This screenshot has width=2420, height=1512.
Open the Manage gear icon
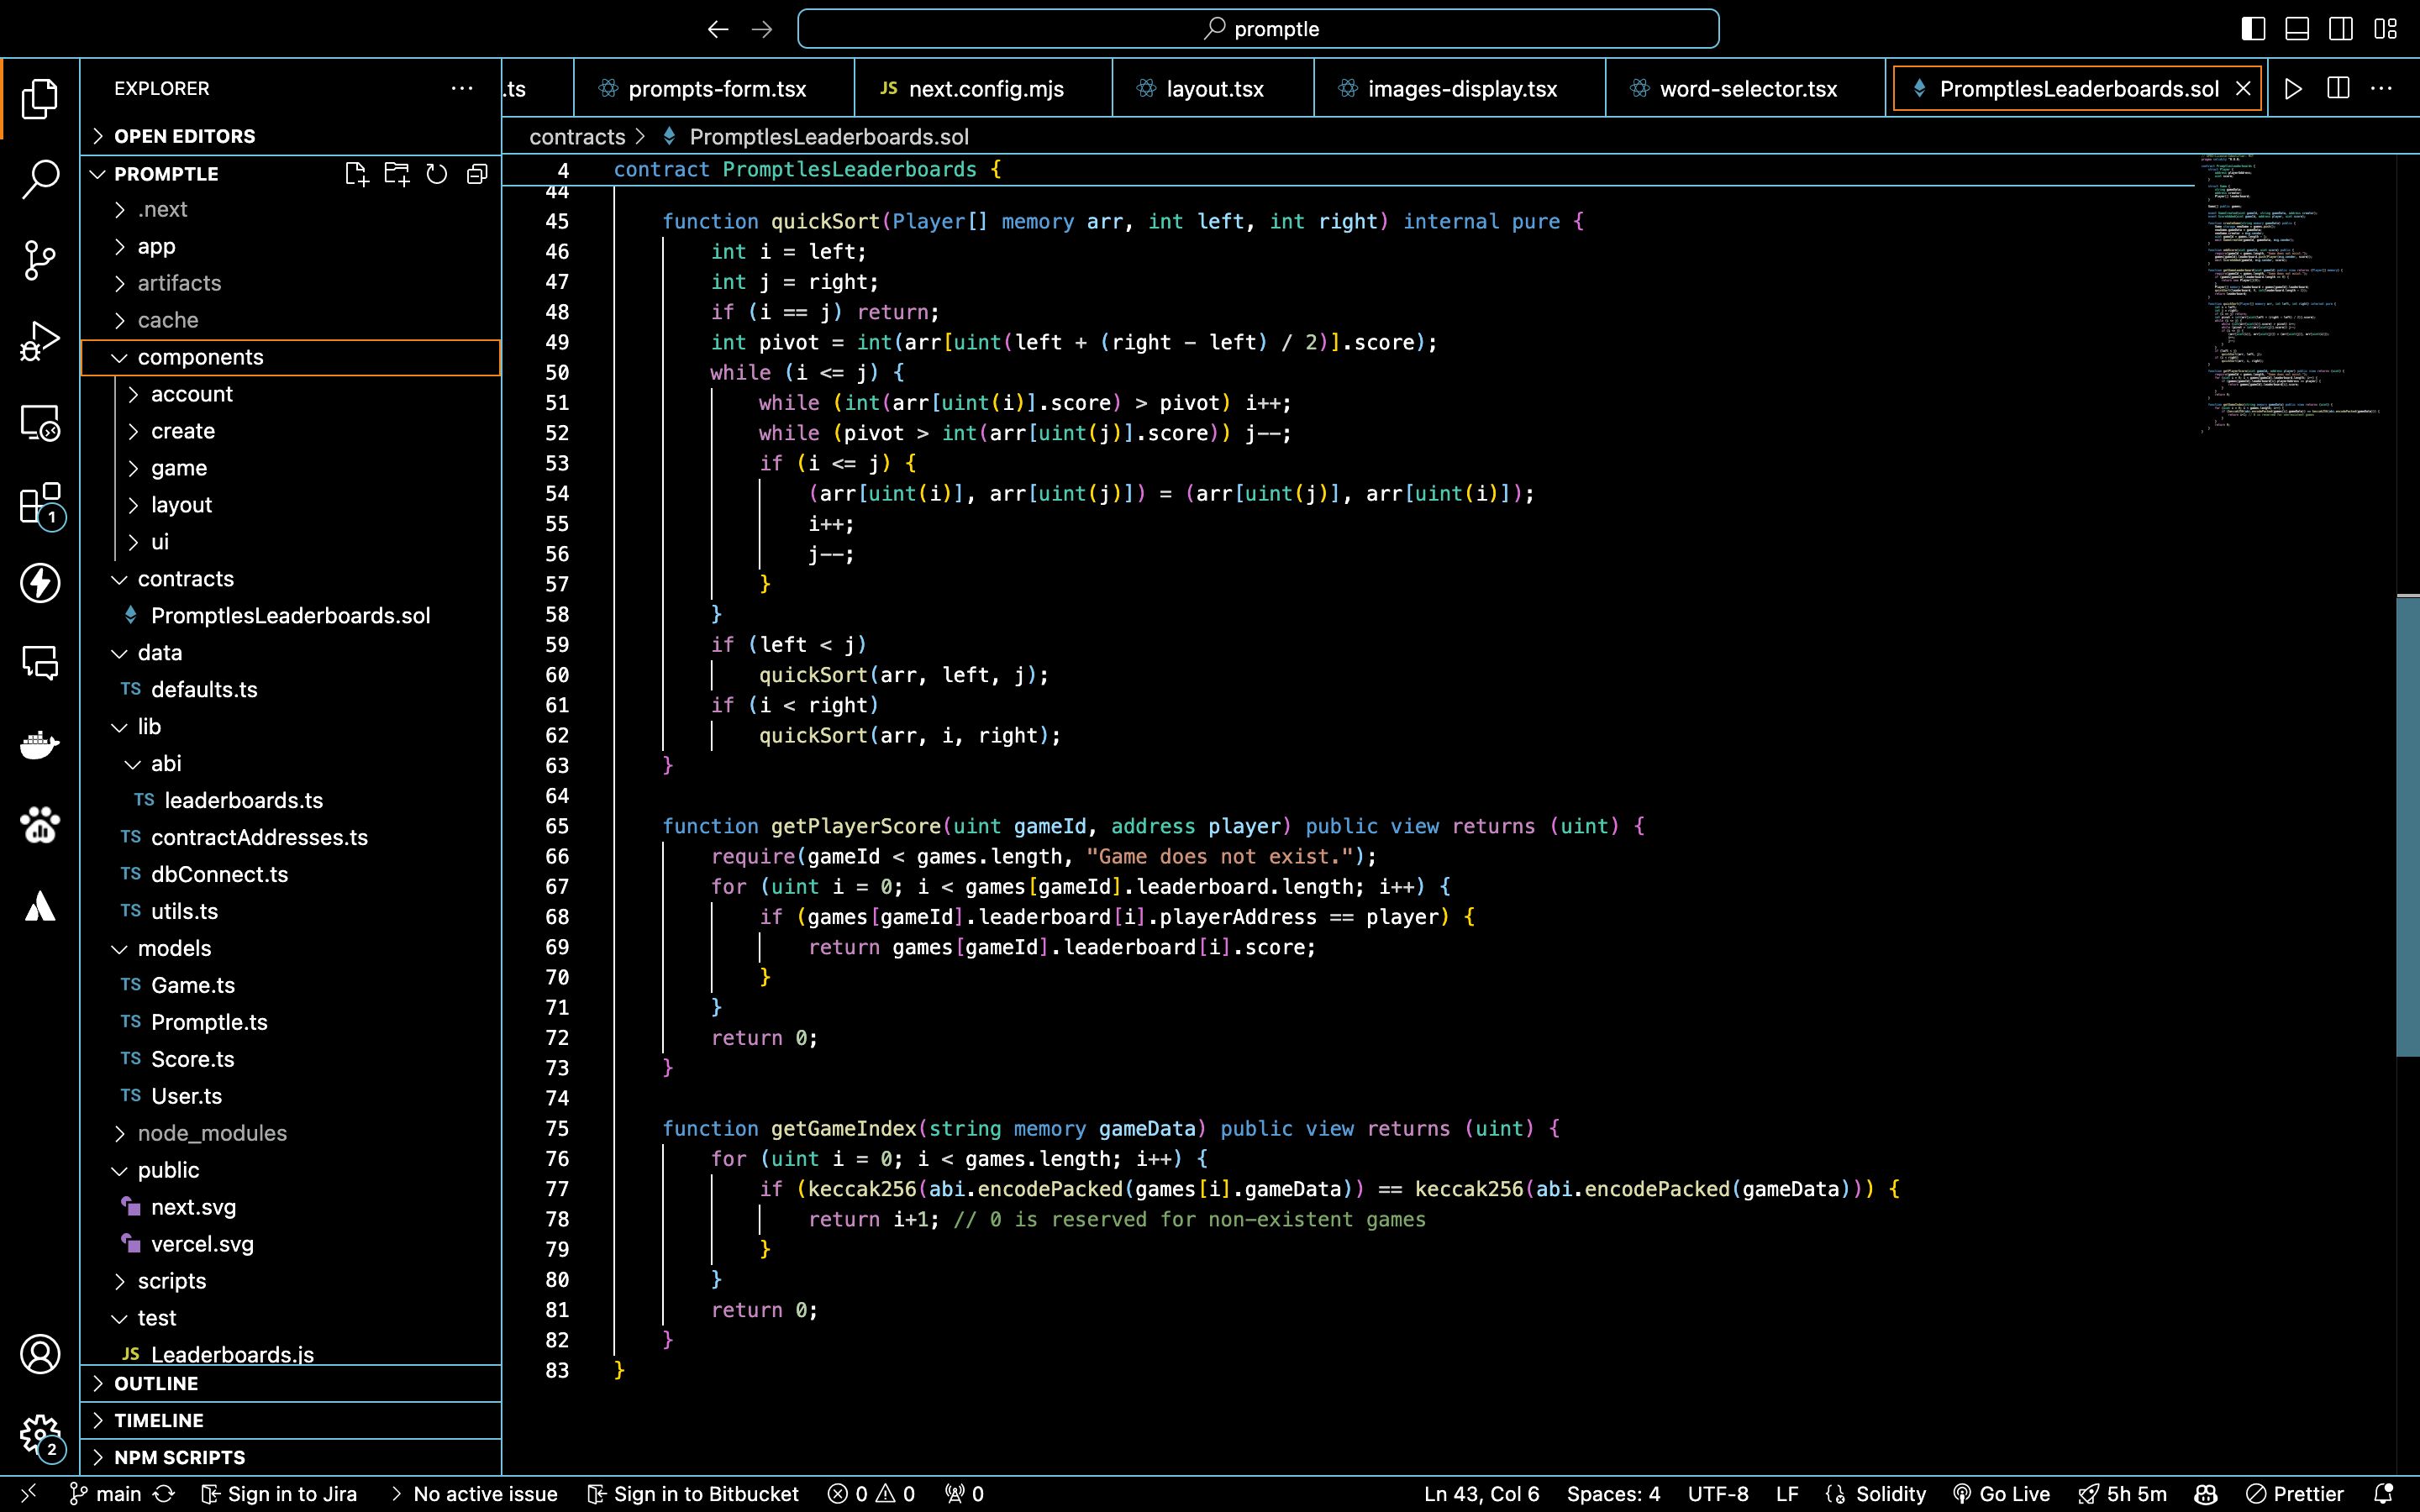click(x=40, y=1435)
